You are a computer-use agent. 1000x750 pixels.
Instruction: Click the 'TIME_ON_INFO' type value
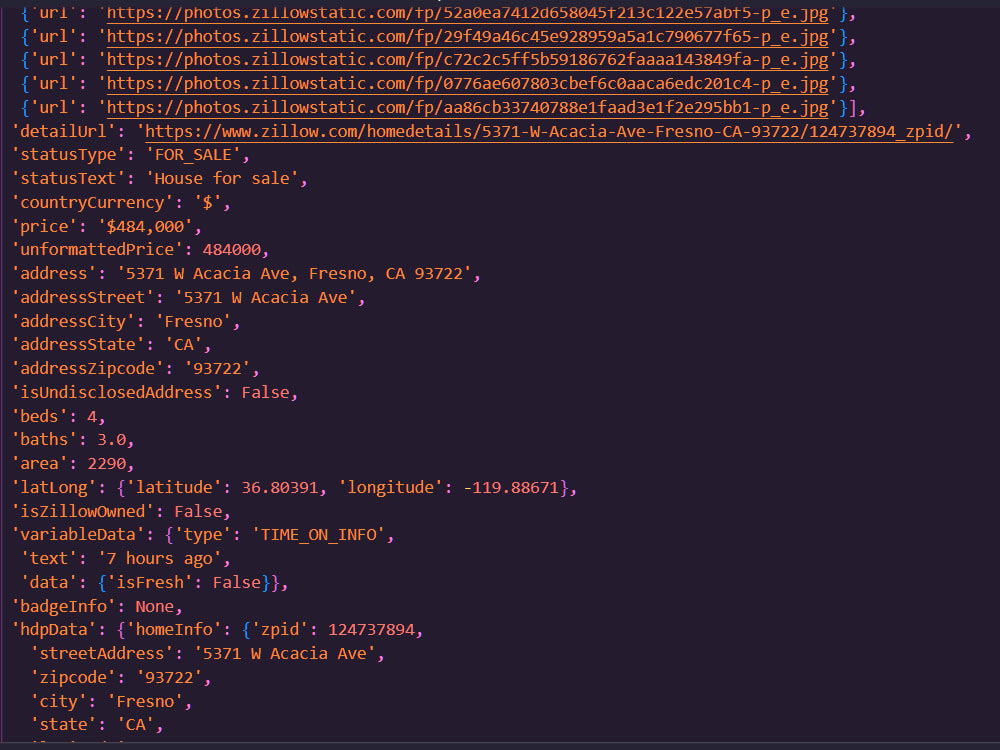coord(319,535)
